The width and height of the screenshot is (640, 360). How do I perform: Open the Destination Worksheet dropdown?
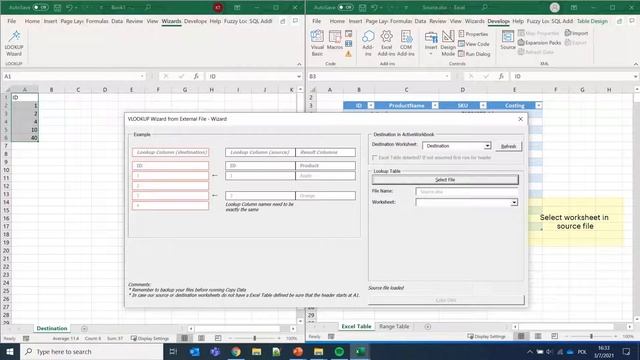pos(487,146)
